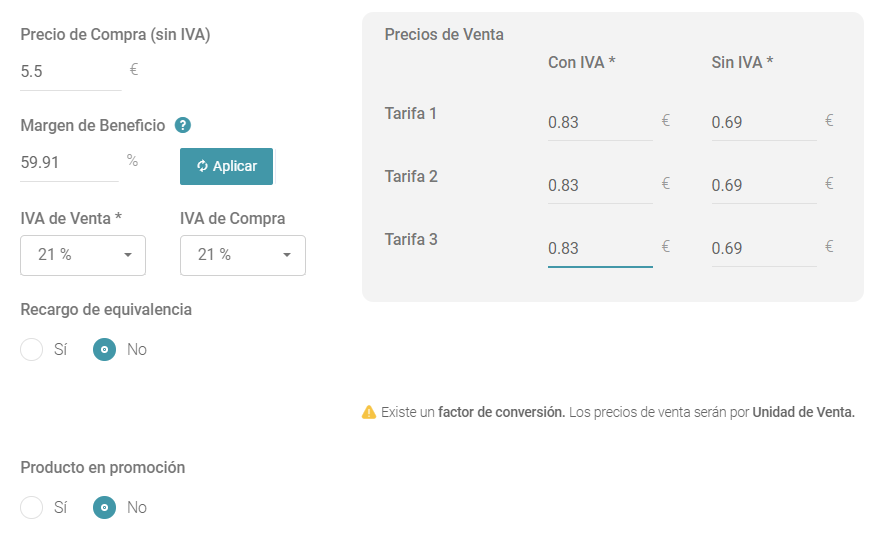Open the IVA de Compra dropdown
This screenshot has width=878, height=545.
pyautogui.click(x=242, y=255)
